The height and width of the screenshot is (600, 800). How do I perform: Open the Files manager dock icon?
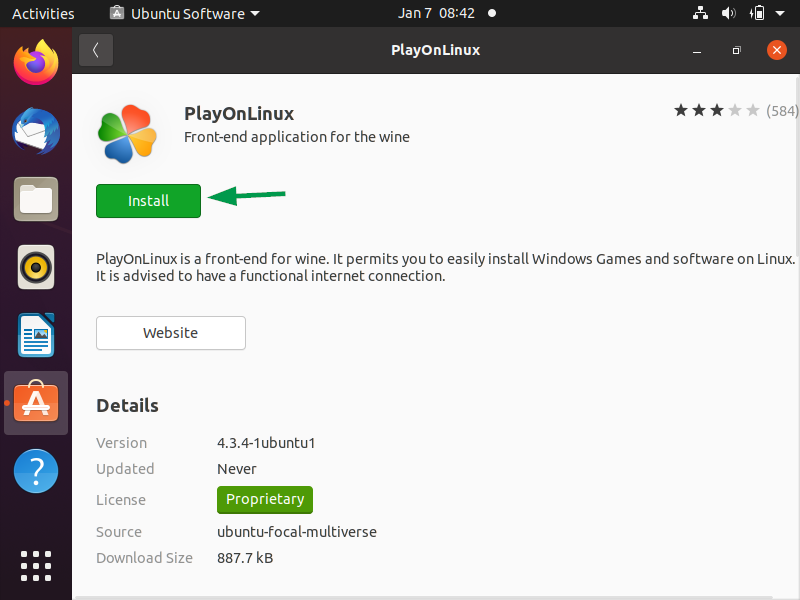[36, 199]
